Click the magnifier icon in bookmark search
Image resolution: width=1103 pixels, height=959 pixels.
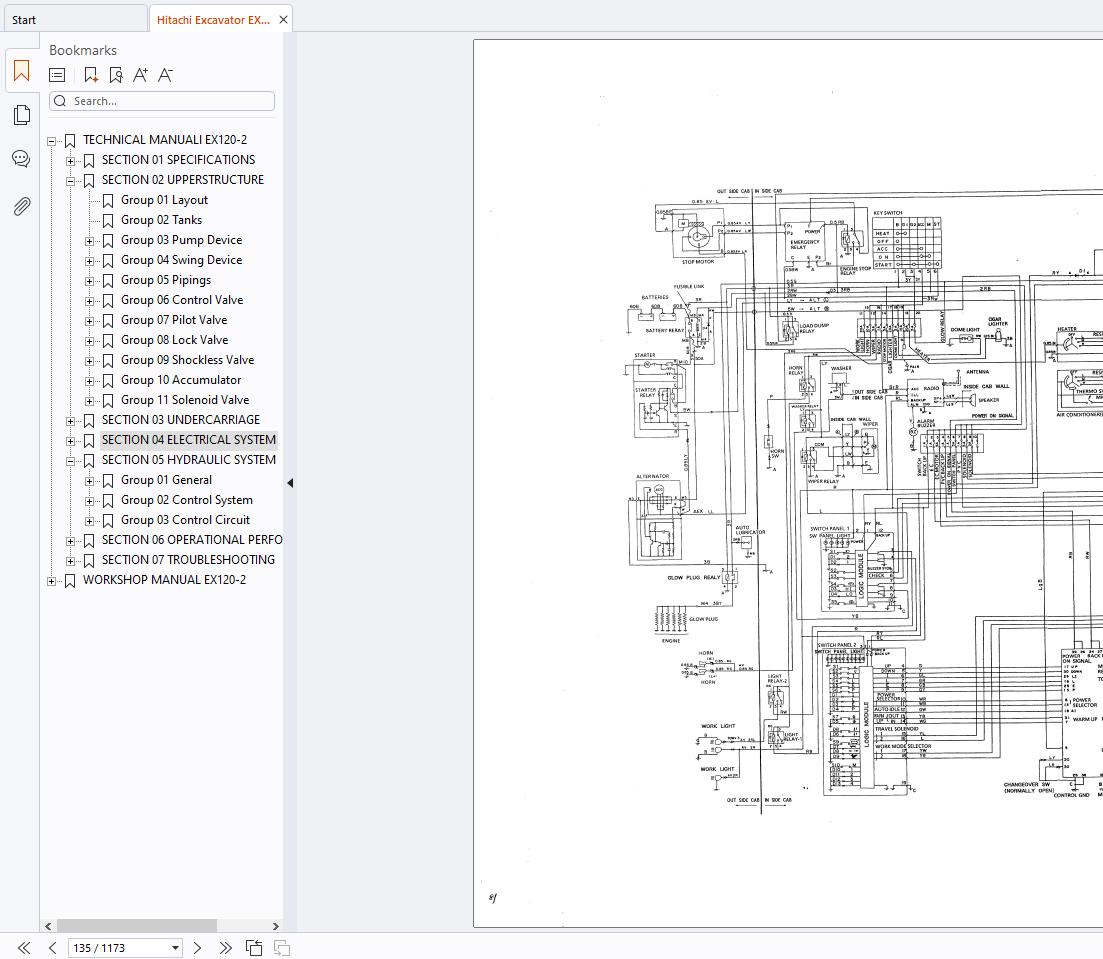point(60,101)
